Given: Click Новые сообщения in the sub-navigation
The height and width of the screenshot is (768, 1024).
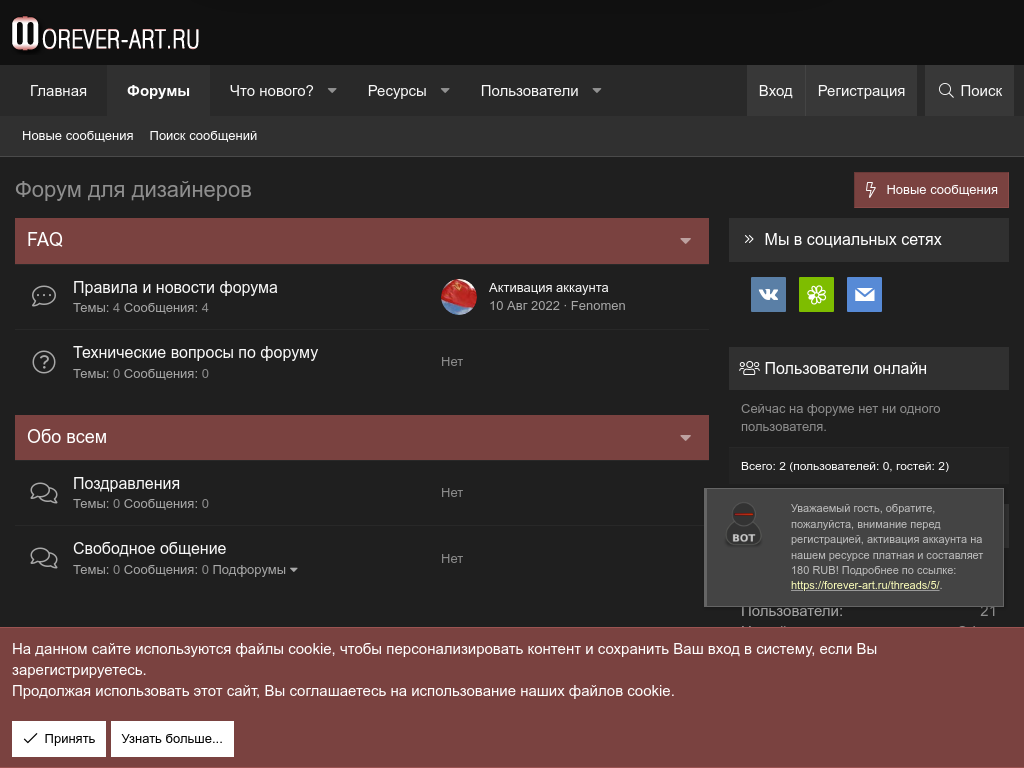Looking at the screenshot, I should [78, 136].
